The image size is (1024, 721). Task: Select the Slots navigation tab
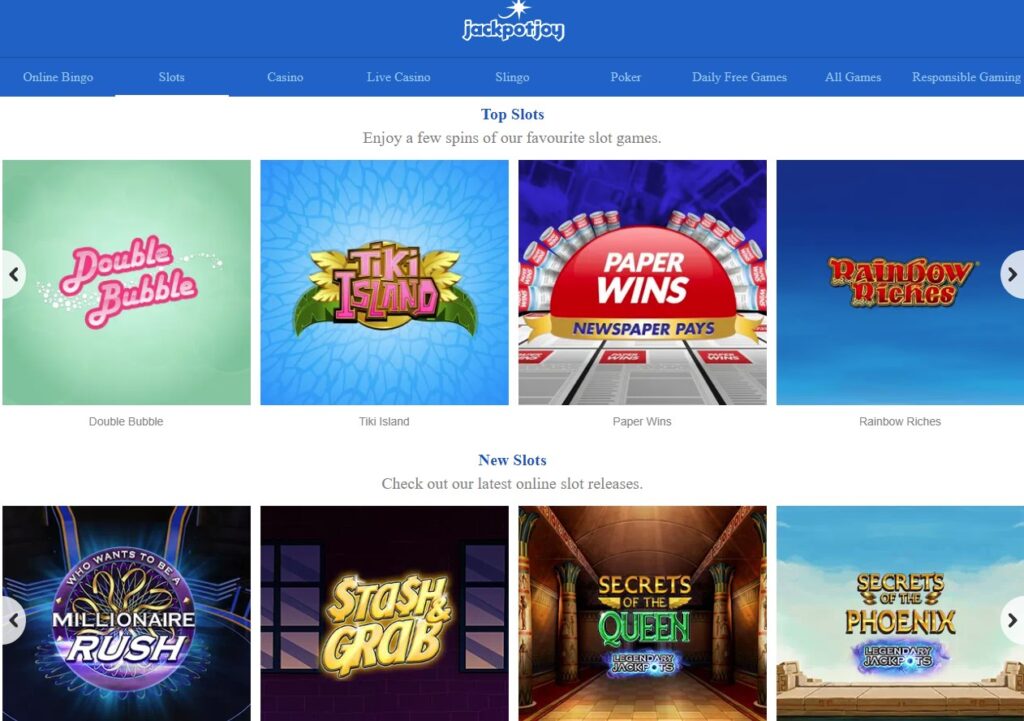pos(172,77)
